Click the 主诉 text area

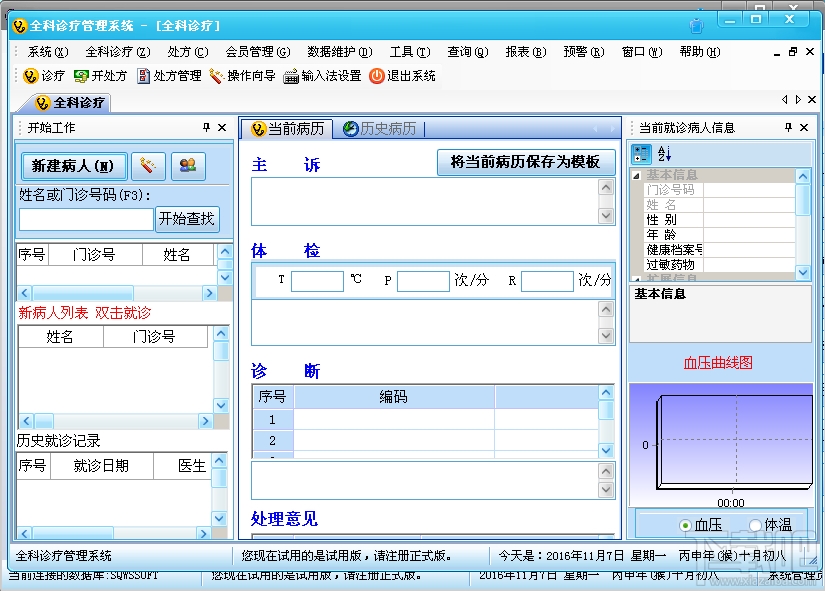coord(425,202)
